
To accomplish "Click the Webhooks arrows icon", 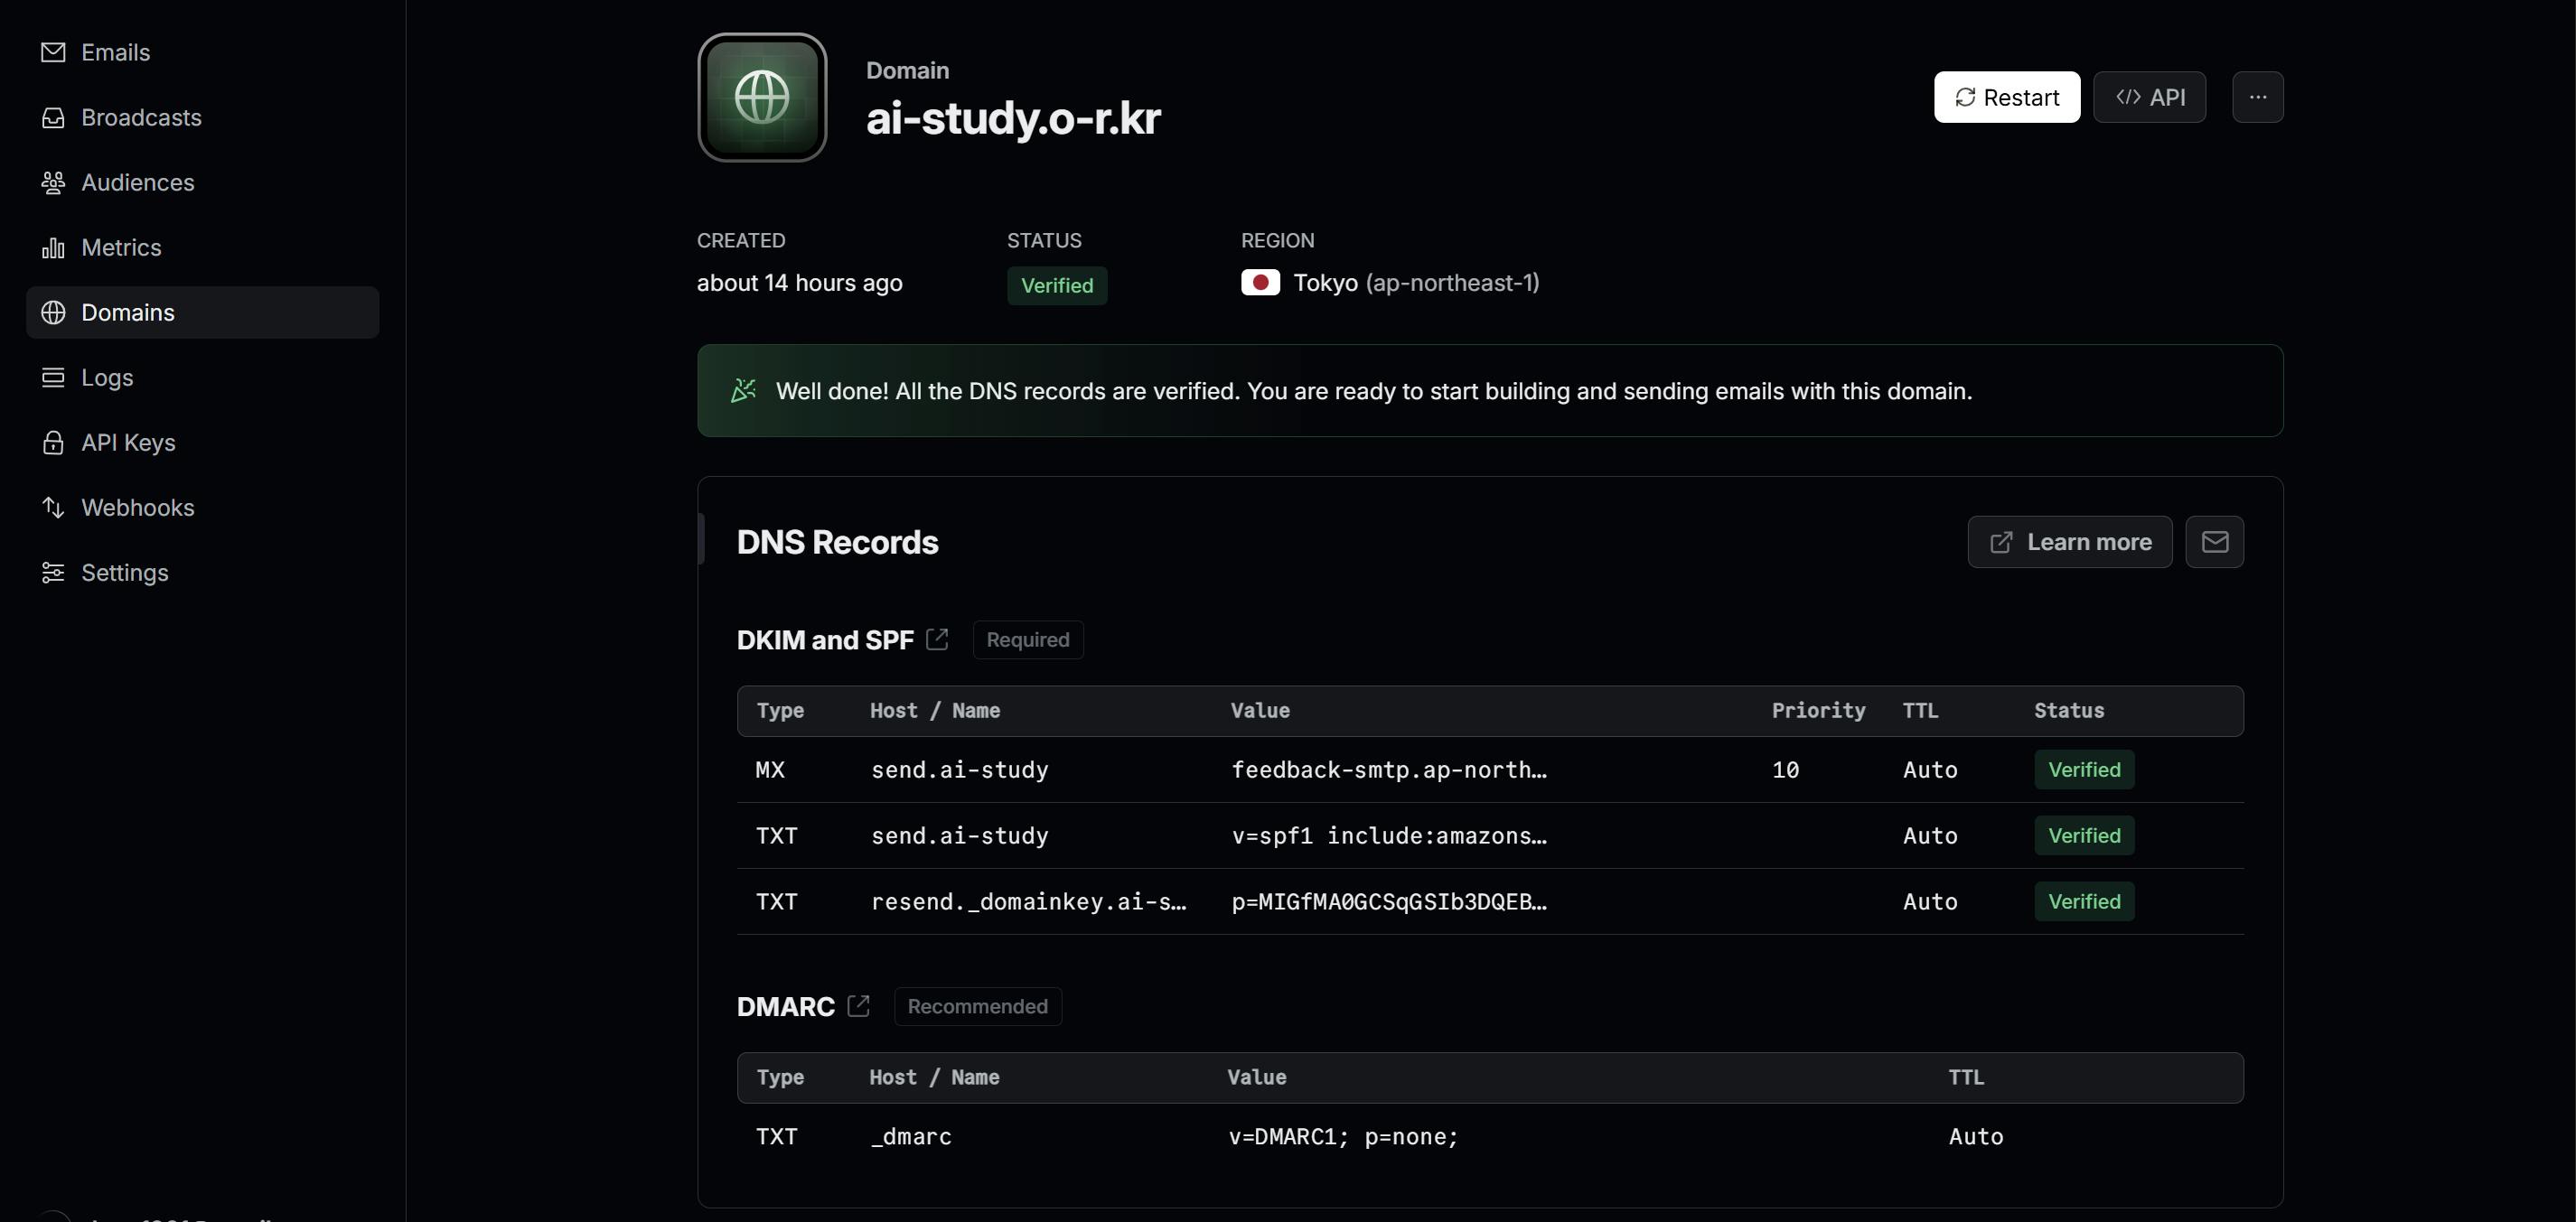I will [x=53, y=508].
